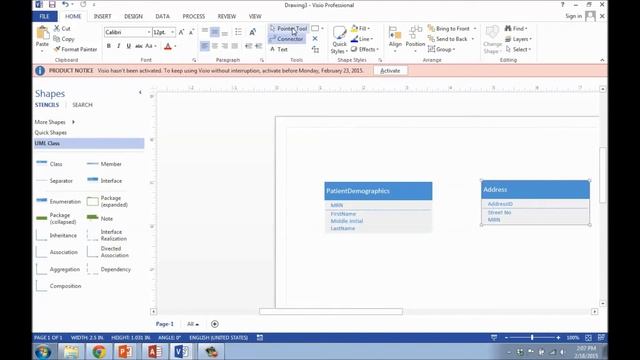Click the Align button

click(395, 40)
